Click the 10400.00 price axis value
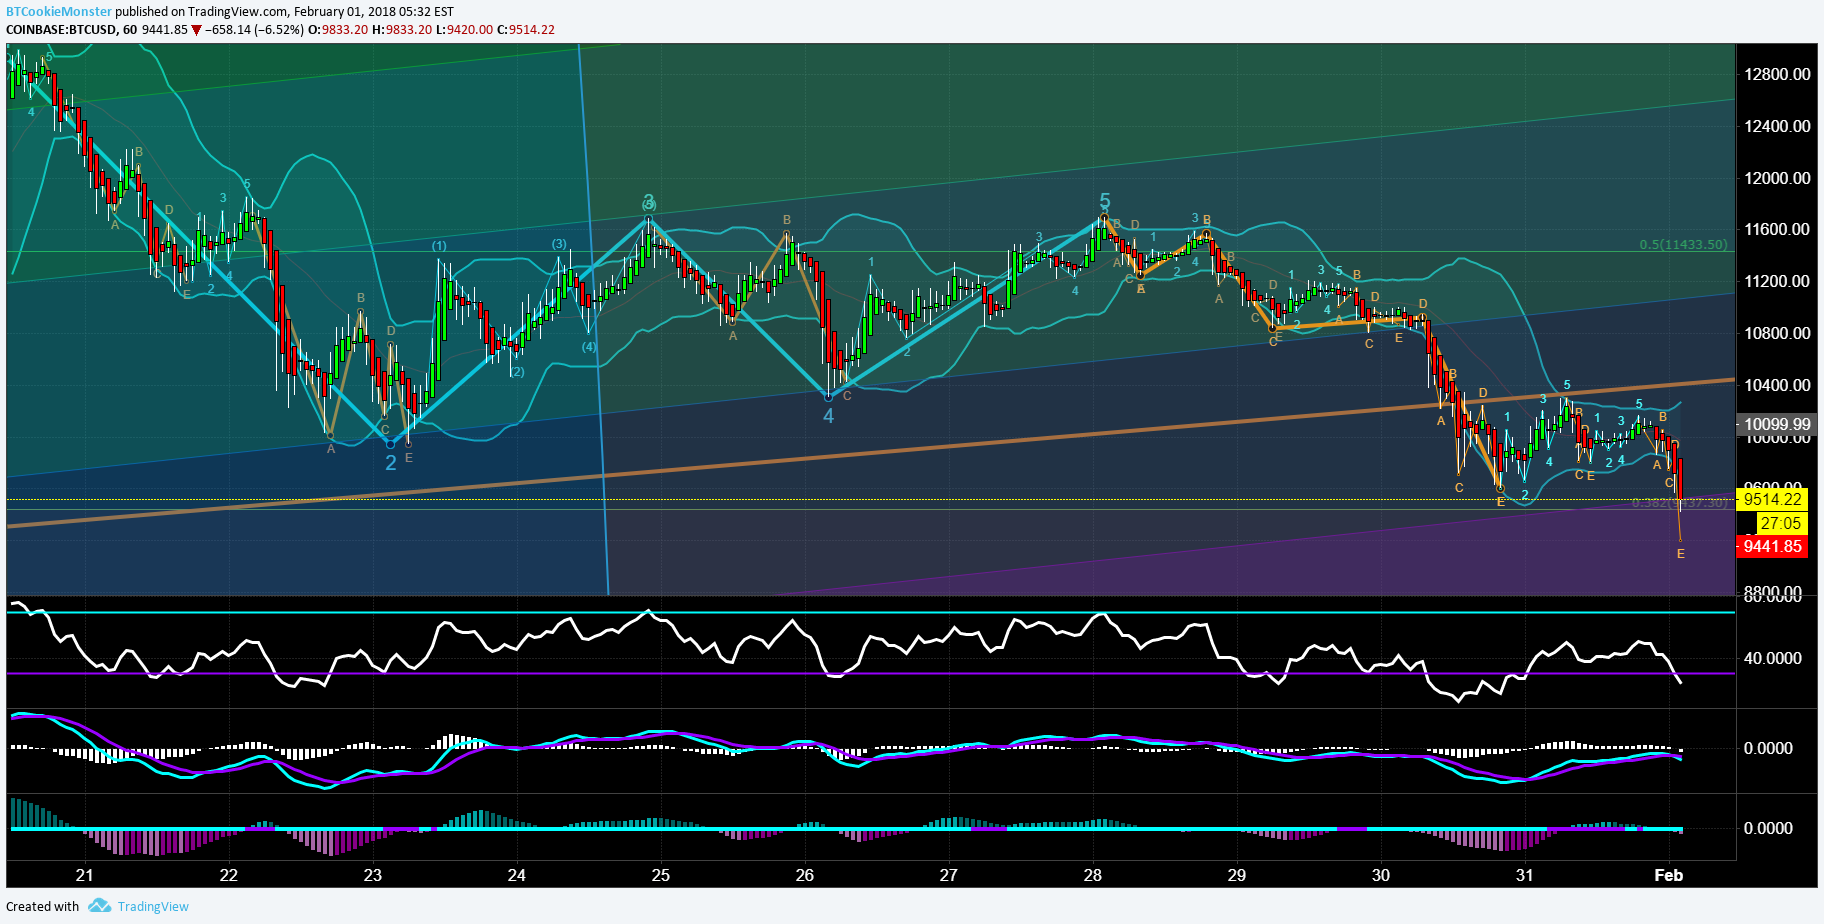1824x924 pixels. tap(1777, 385)
